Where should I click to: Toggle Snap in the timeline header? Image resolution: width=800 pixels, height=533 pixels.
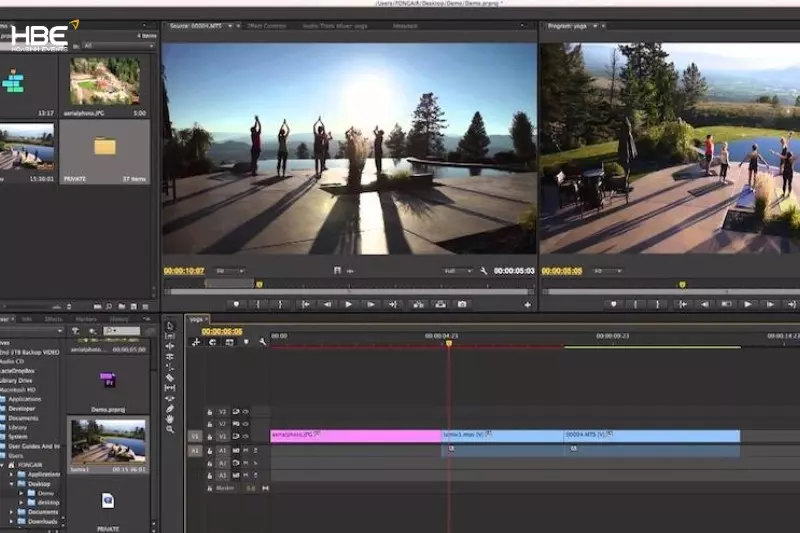click(212, 342)
